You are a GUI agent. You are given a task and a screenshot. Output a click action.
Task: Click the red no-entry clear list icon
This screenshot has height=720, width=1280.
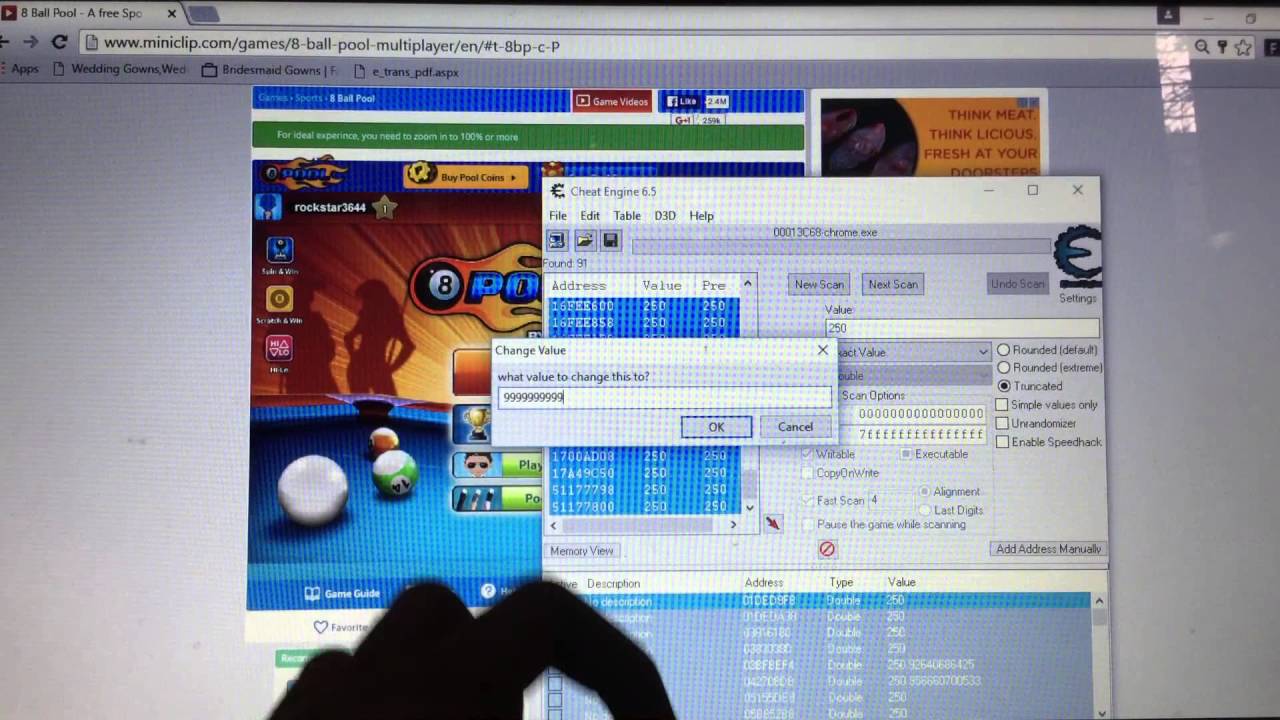click(x=827, y=549)
